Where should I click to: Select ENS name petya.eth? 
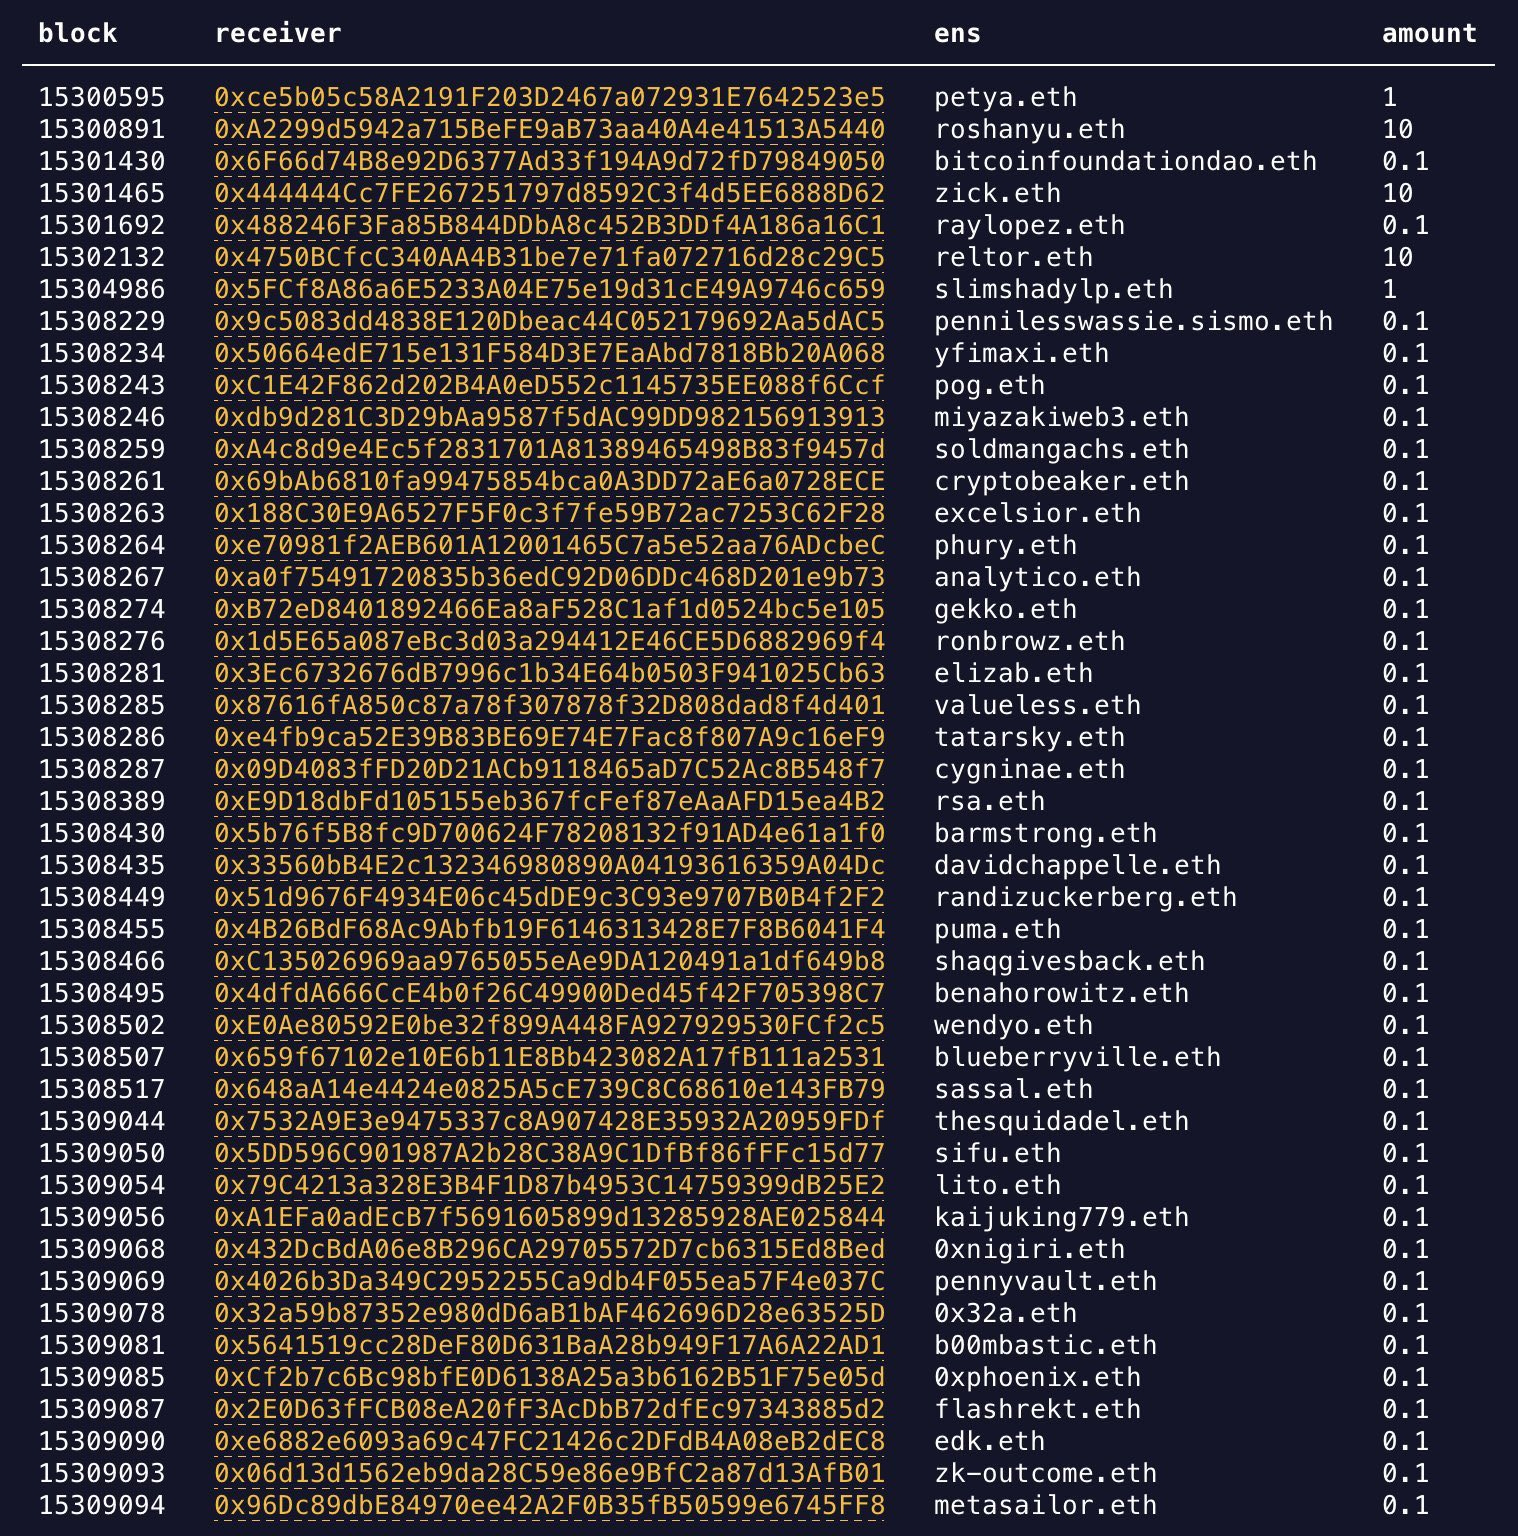pyautogui.click(x=1006, y=97)
